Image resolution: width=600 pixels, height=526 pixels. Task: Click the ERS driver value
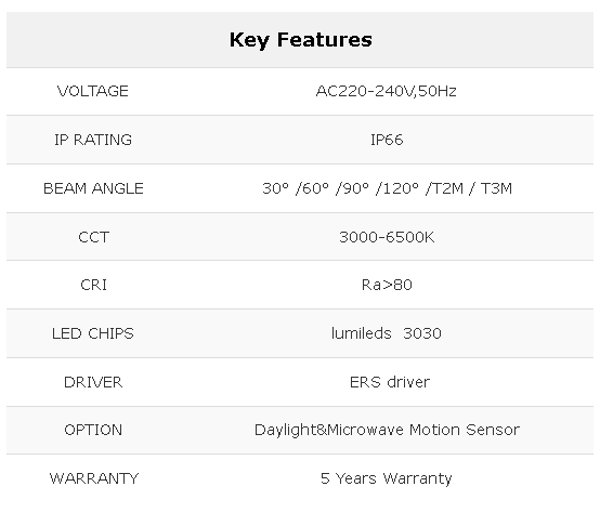click(x=386, y=382)
